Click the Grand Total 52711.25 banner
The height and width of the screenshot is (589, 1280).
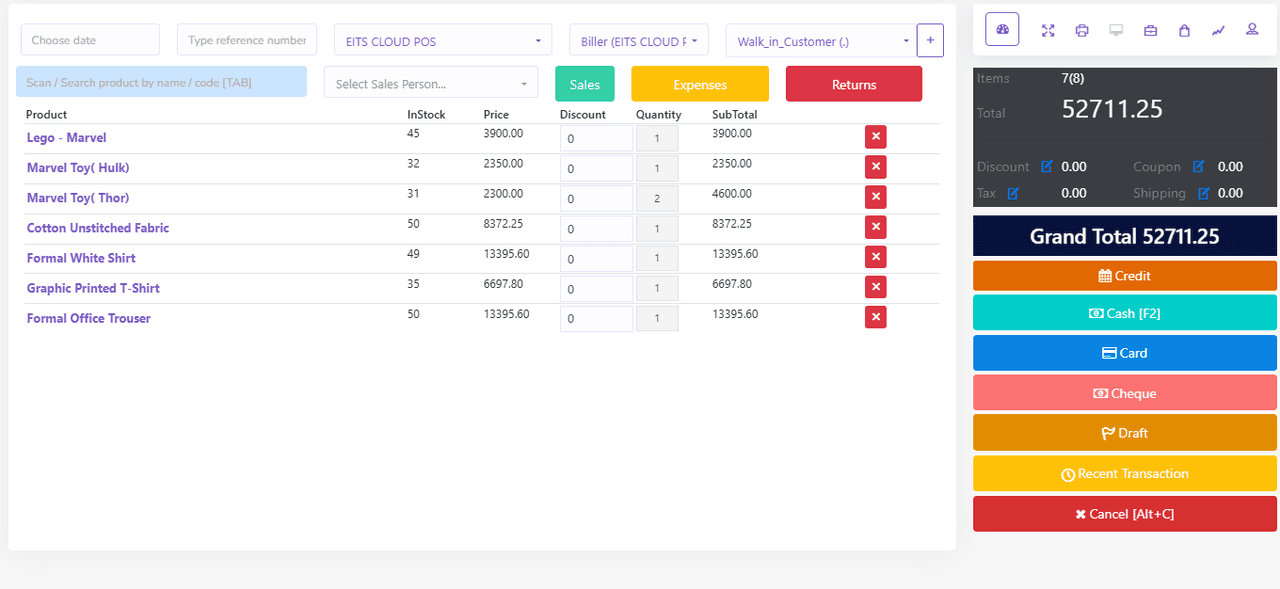[x=1125, y=236]
